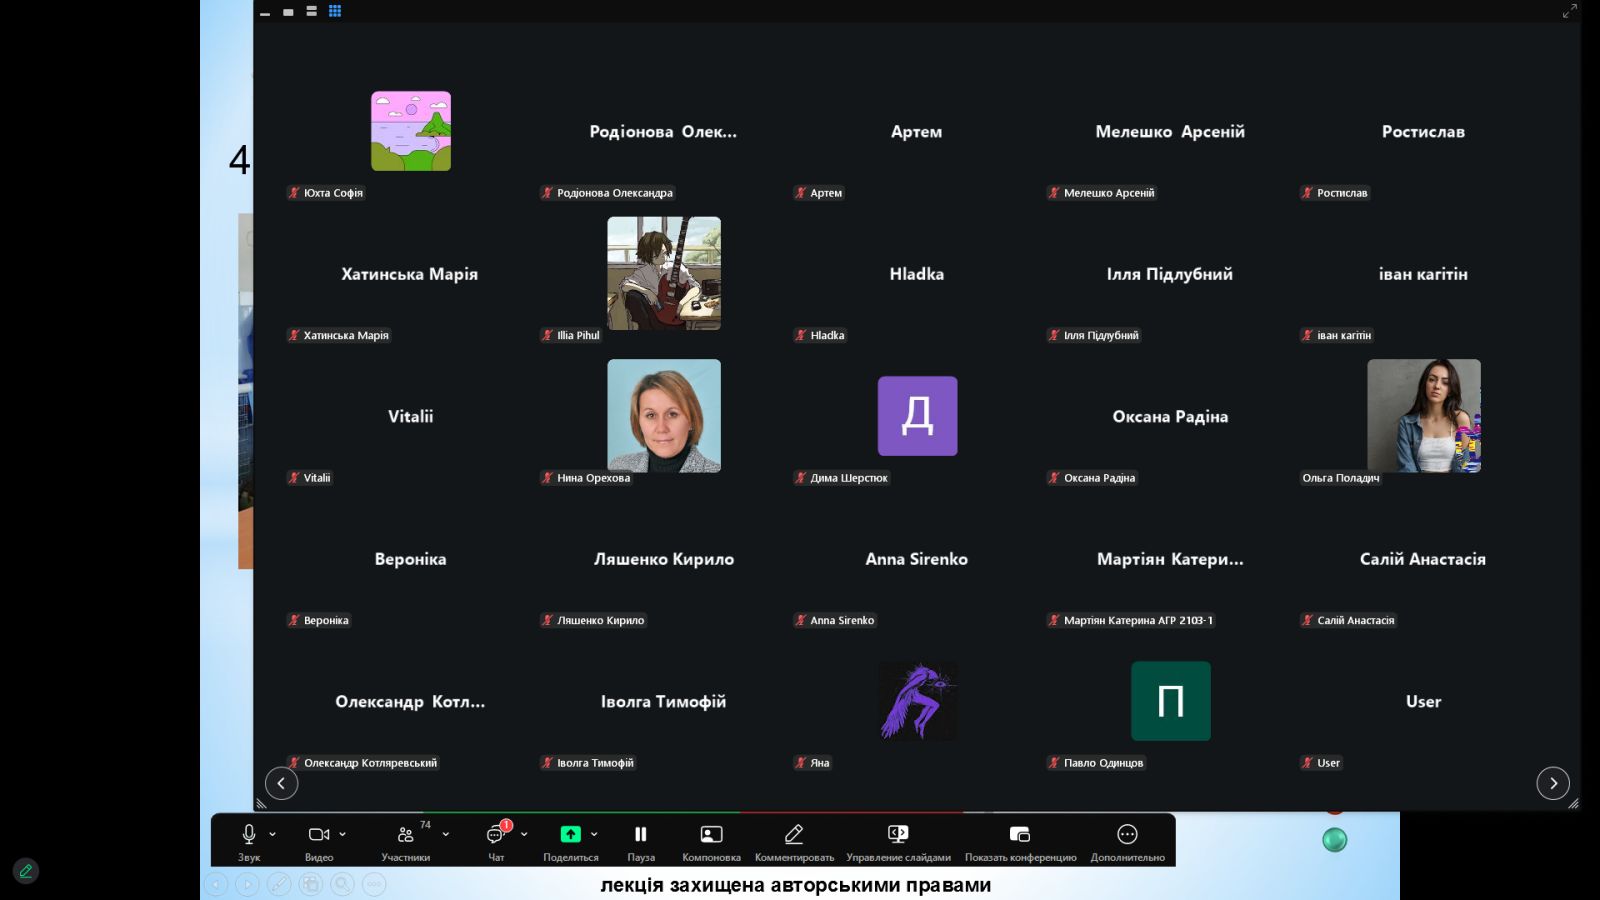Select Нина Орехова's video thumbnail

[x=664, y=416]
